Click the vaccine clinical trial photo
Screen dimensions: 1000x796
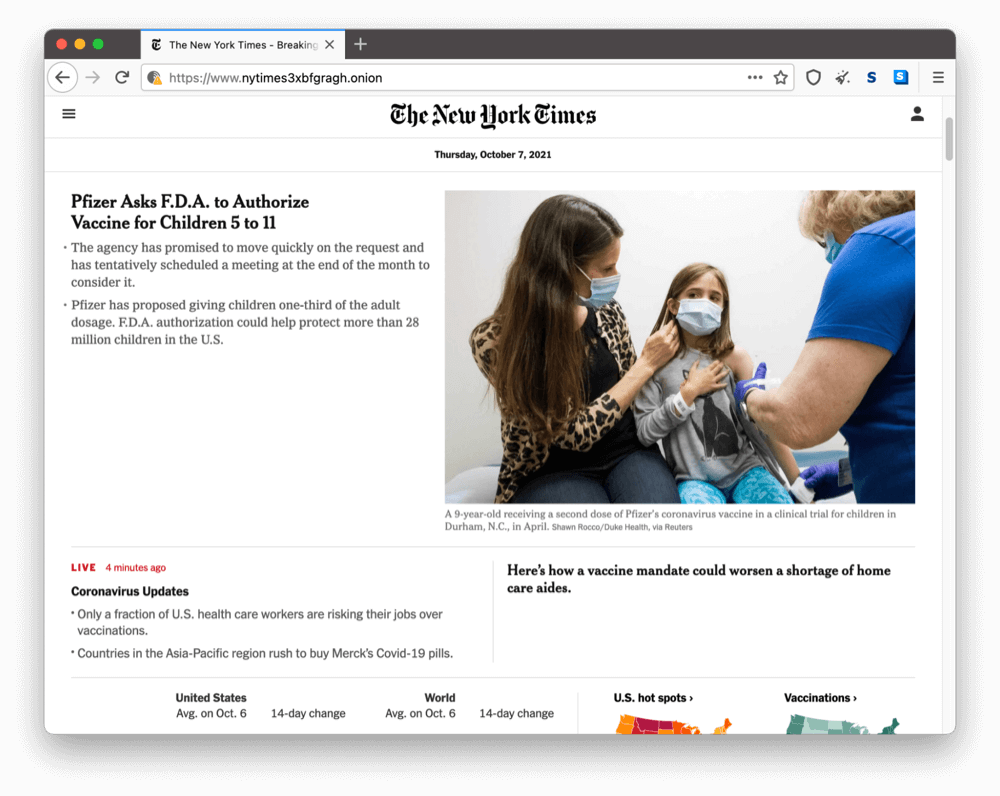[680, 345]
